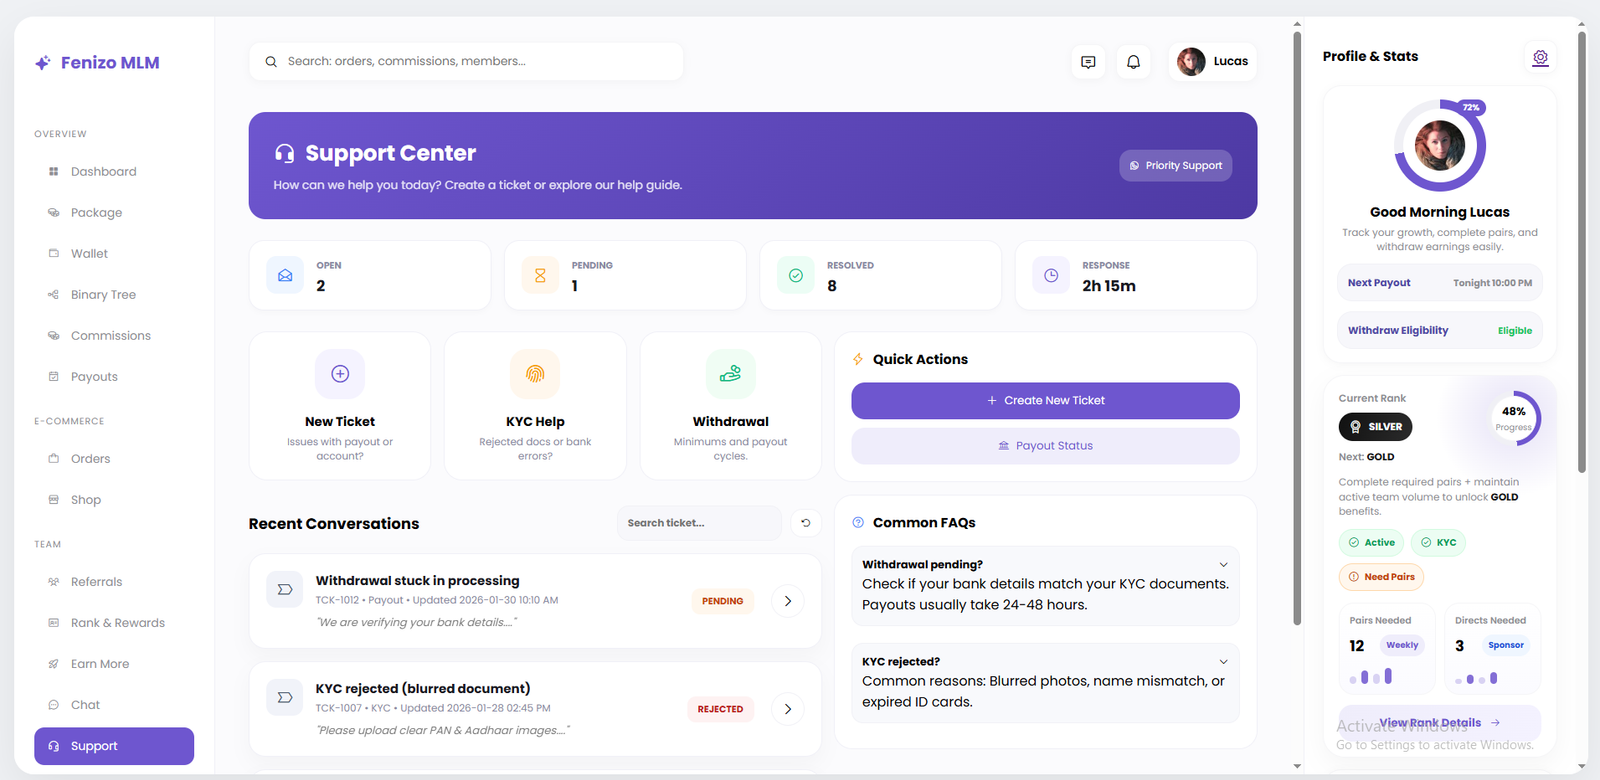Refresh the recent conversations list
This screenshot has height=780, width=1600.
pos(806,523)
